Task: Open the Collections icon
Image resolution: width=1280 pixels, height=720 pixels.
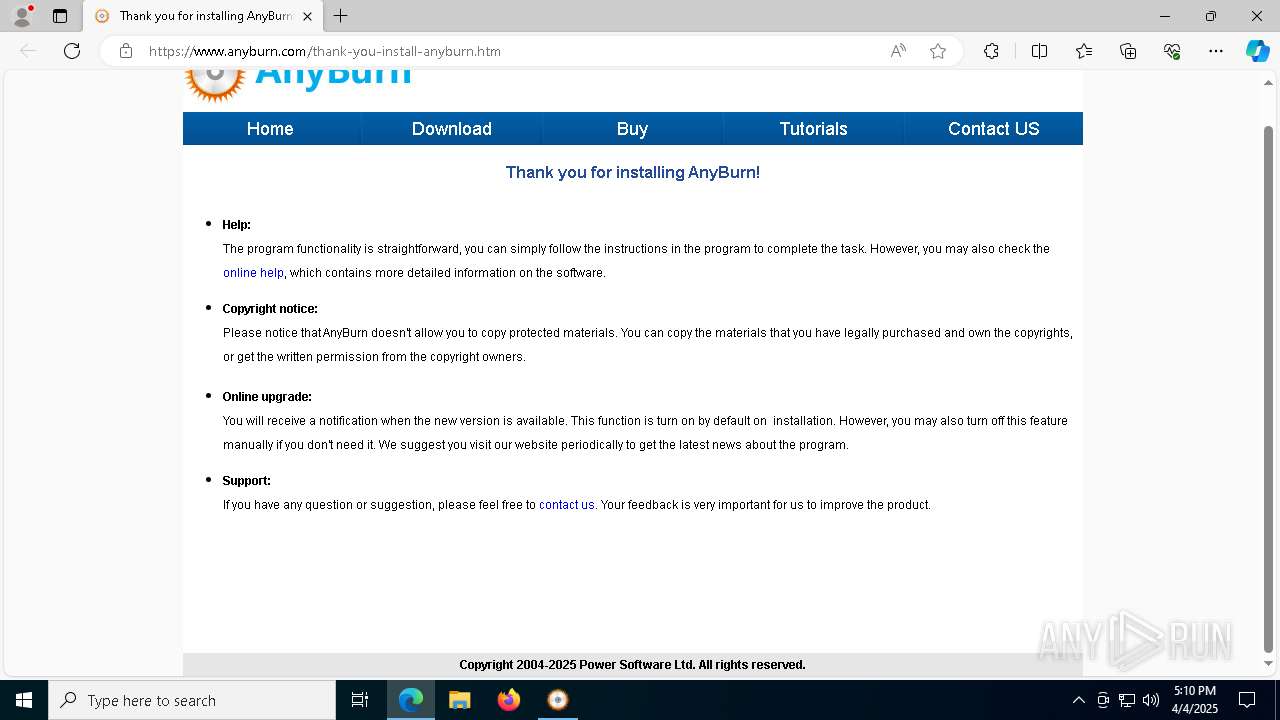Action: coord(1128,51)
